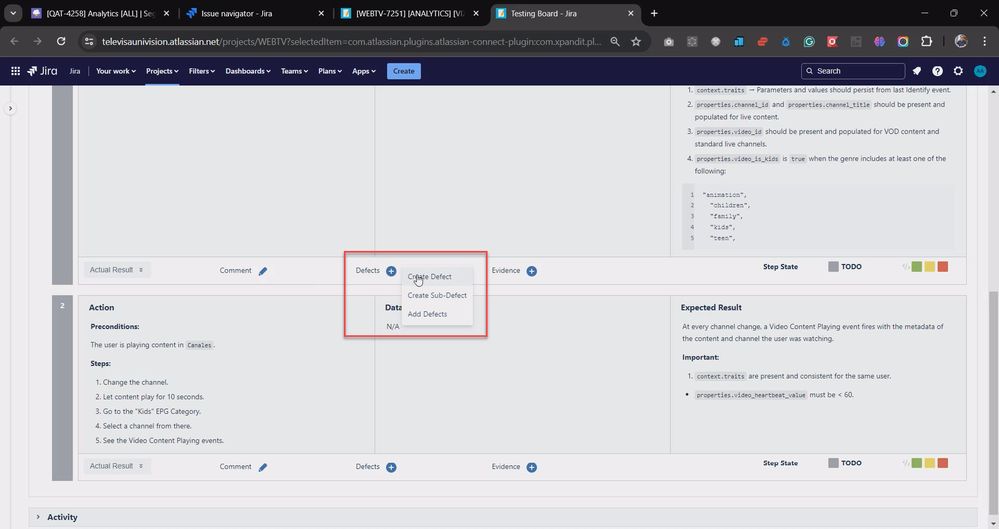The height and width of the screenshot is (529, 999).
Task: Expand the Filters dropdown
Action: [x=201, y=71]
